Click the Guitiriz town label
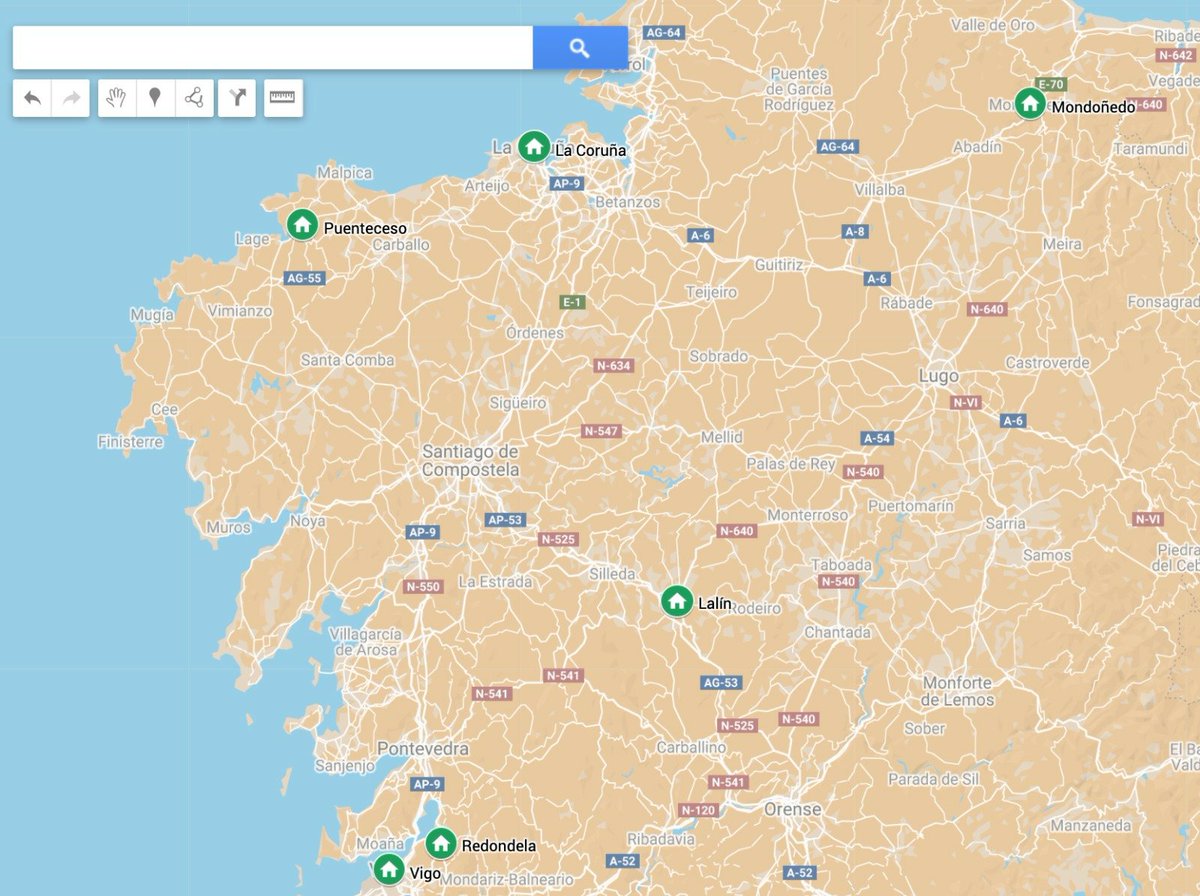 [778, 265]
